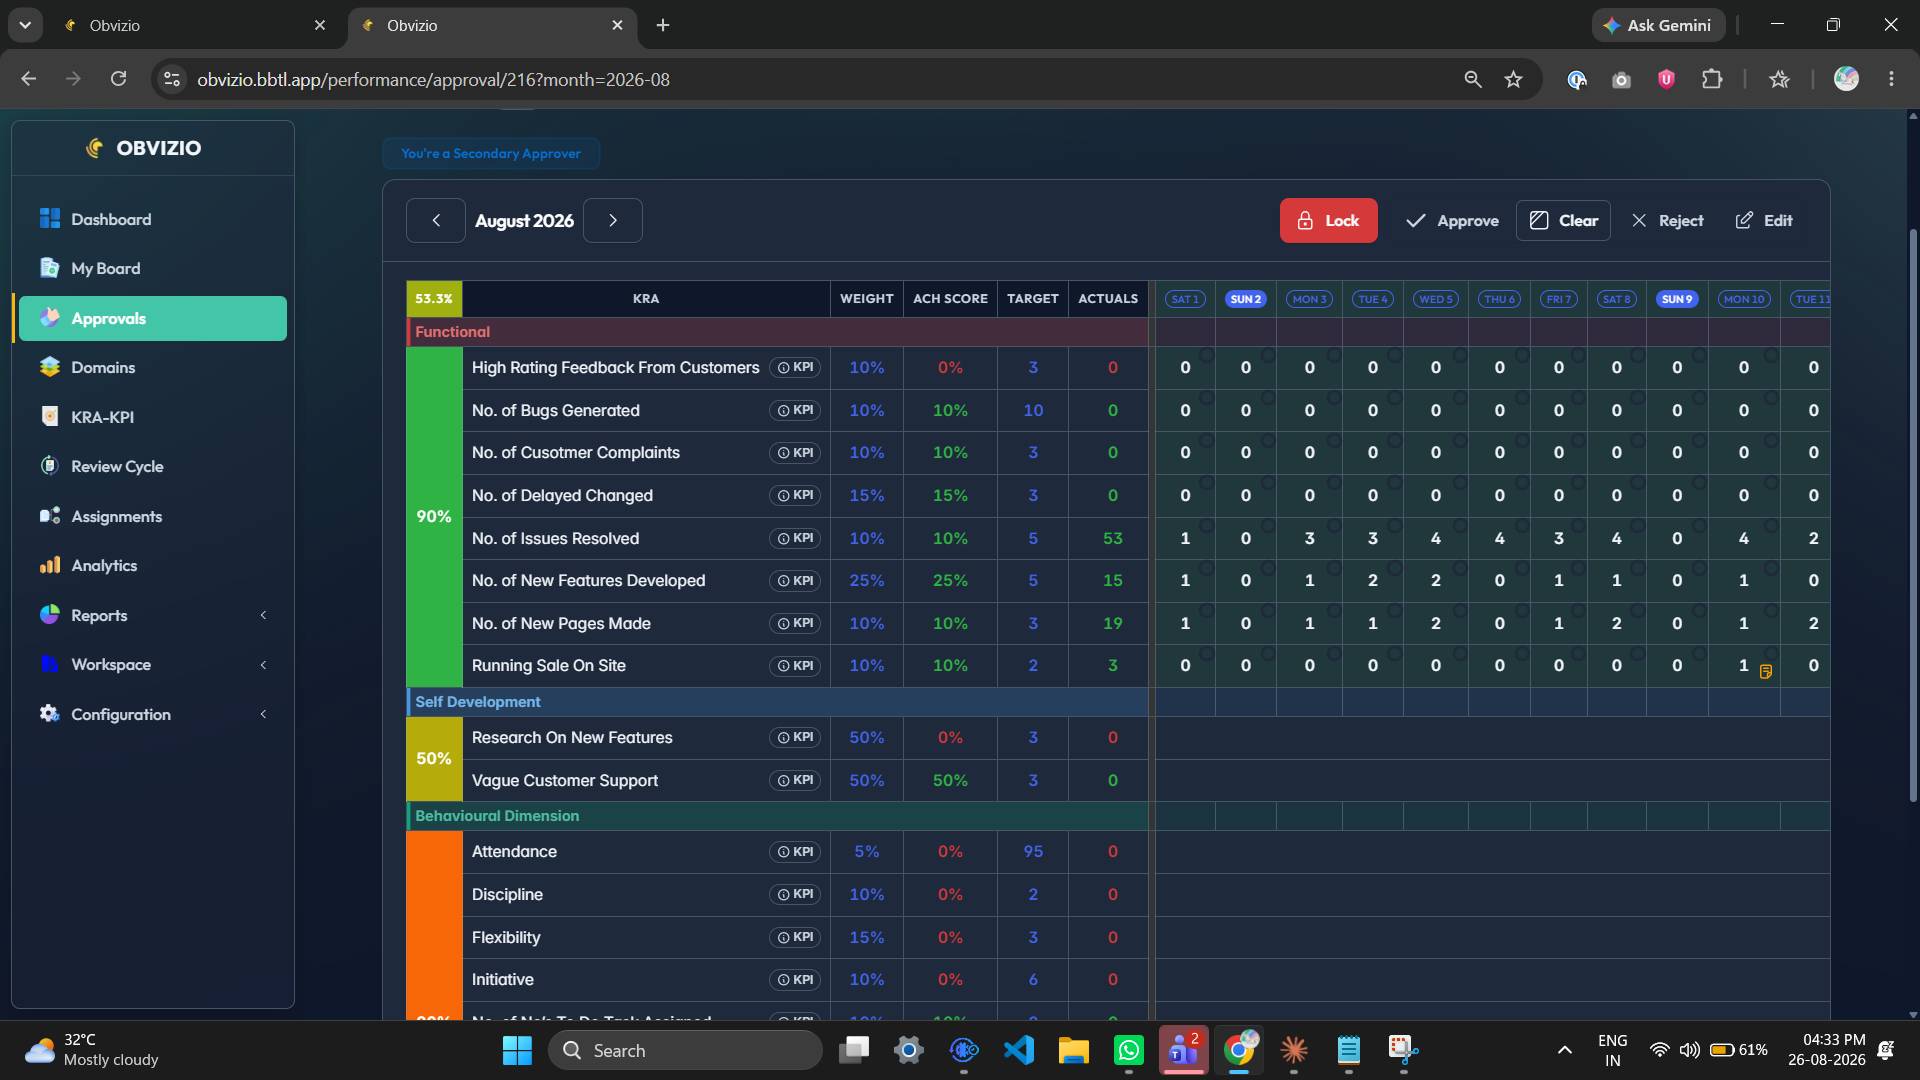This screenshot has height=1080, width=1920.
Task: Click the Domains sidebar icon
Action: click(49, 367)
